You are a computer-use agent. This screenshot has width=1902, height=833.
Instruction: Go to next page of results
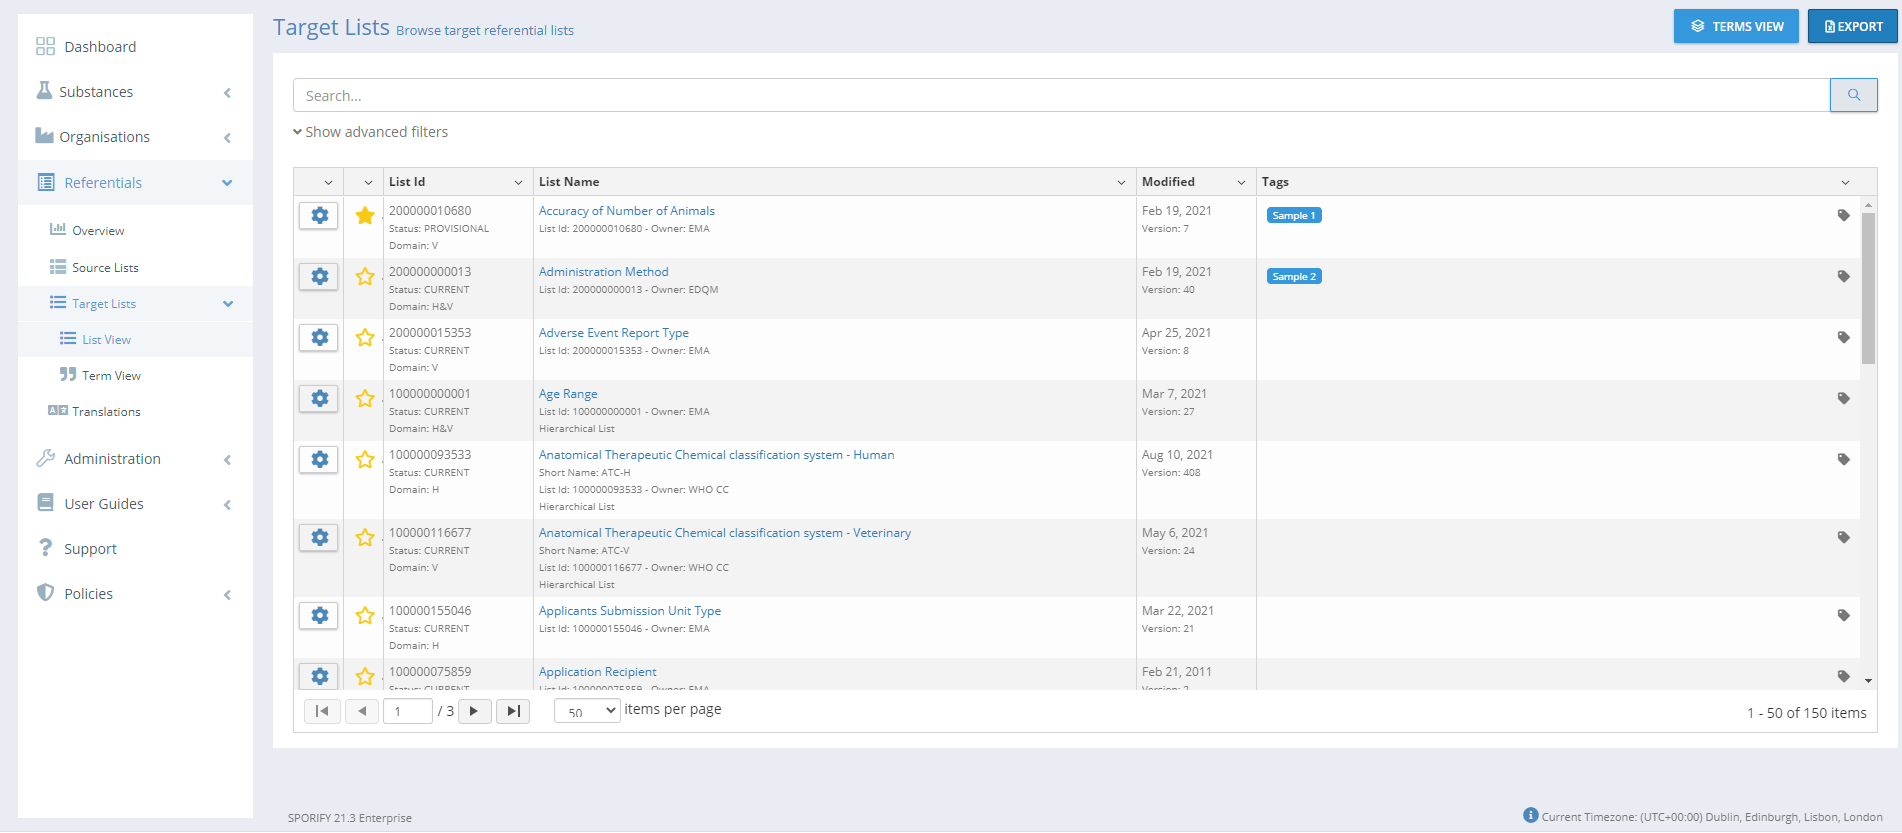pos(474,711)
